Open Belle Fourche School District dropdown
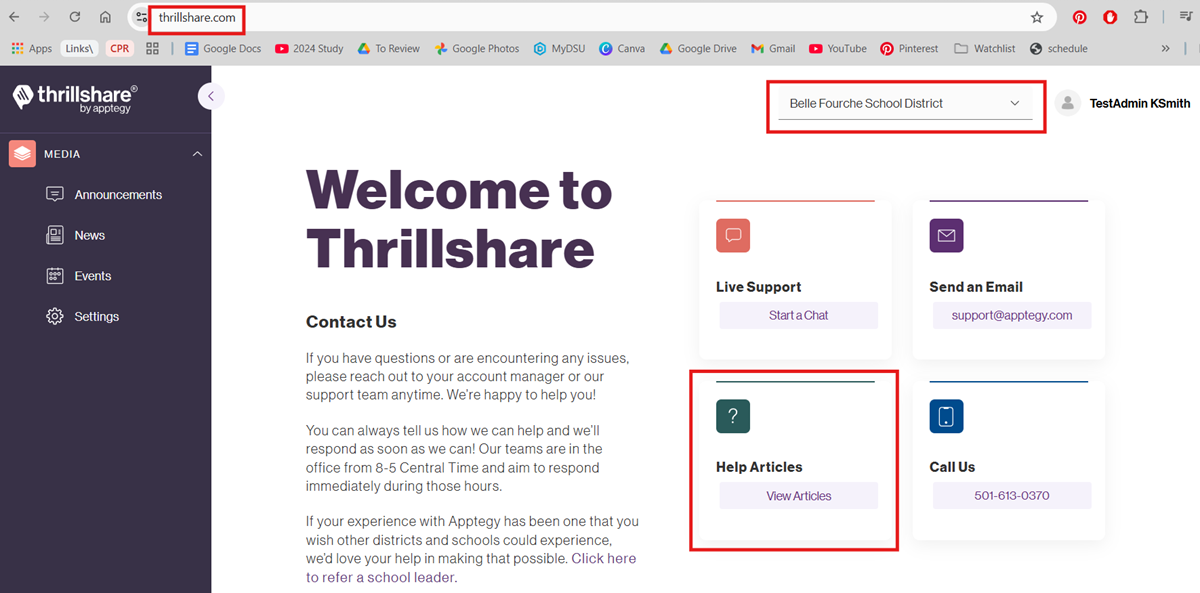 [905, 104]
